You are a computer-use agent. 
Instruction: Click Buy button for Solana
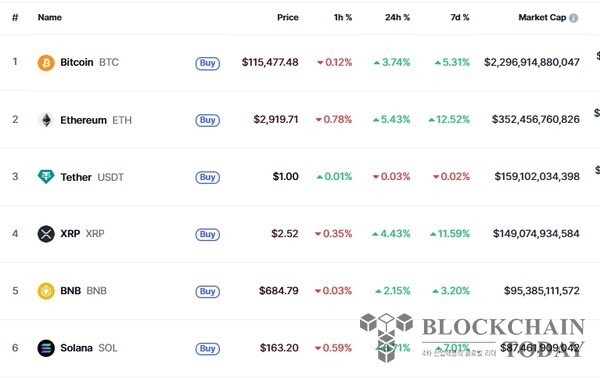coord(207,349)
